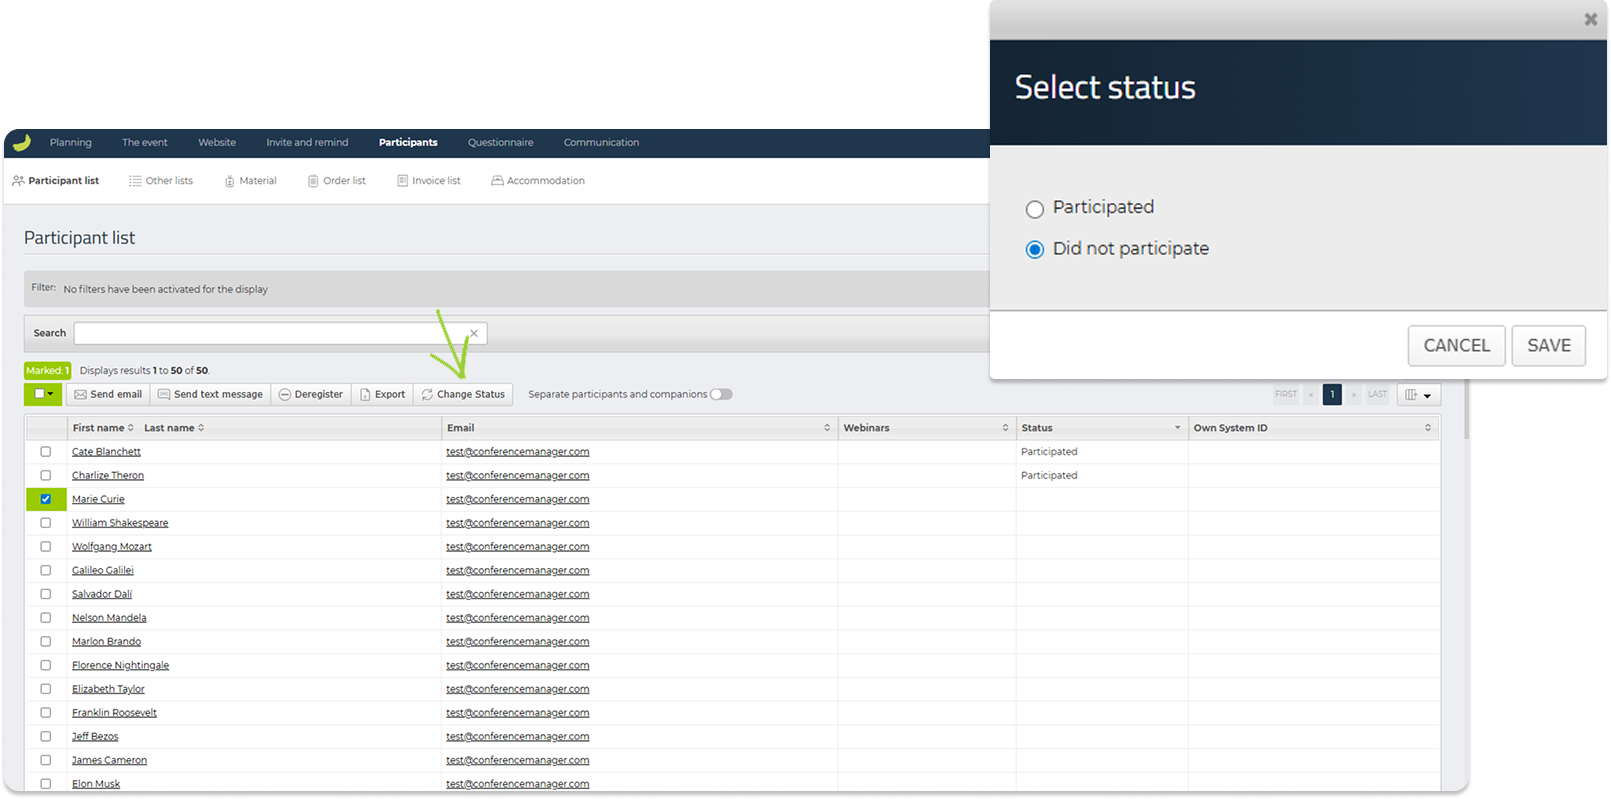The image size is (1611, 799).
Task: Check the Charlize Theron row checkbox
Action: [46, 476]
